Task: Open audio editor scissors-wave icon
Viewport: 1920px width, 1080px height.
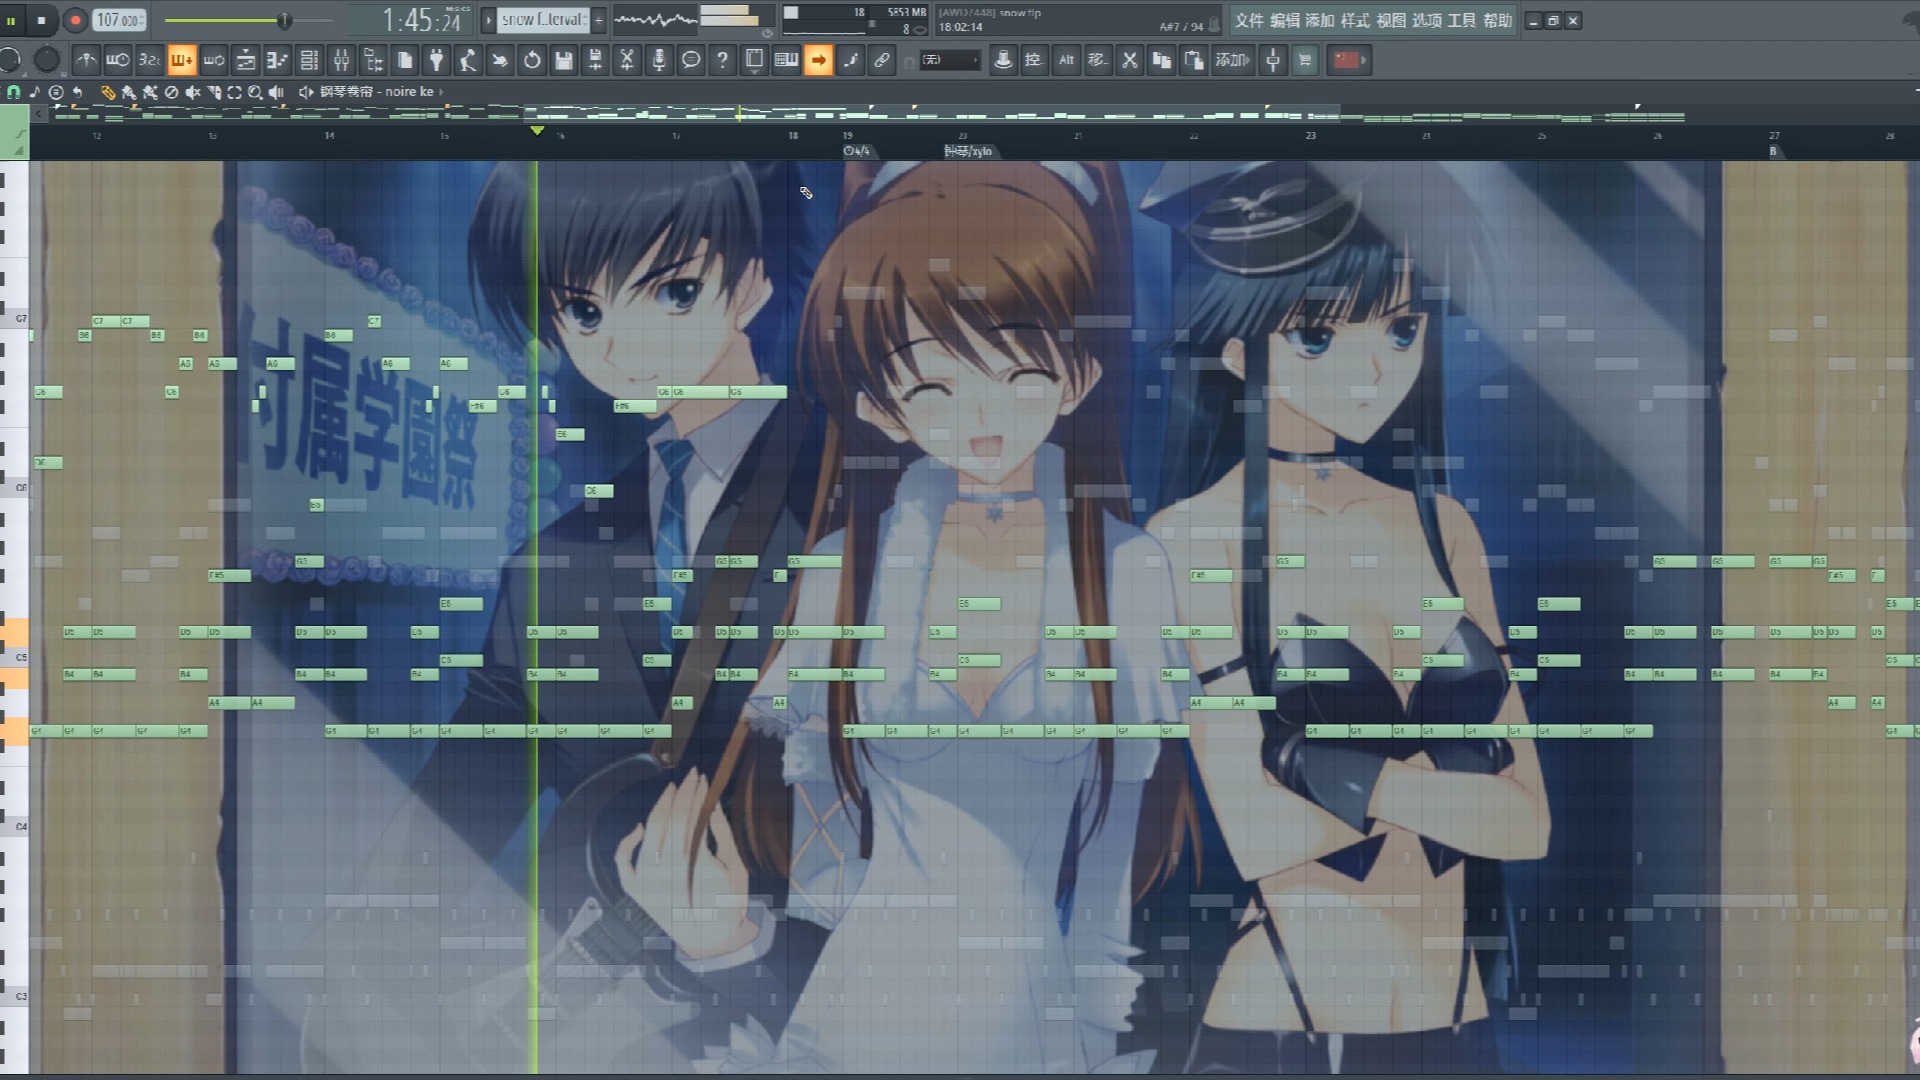Action: (627, 61)
